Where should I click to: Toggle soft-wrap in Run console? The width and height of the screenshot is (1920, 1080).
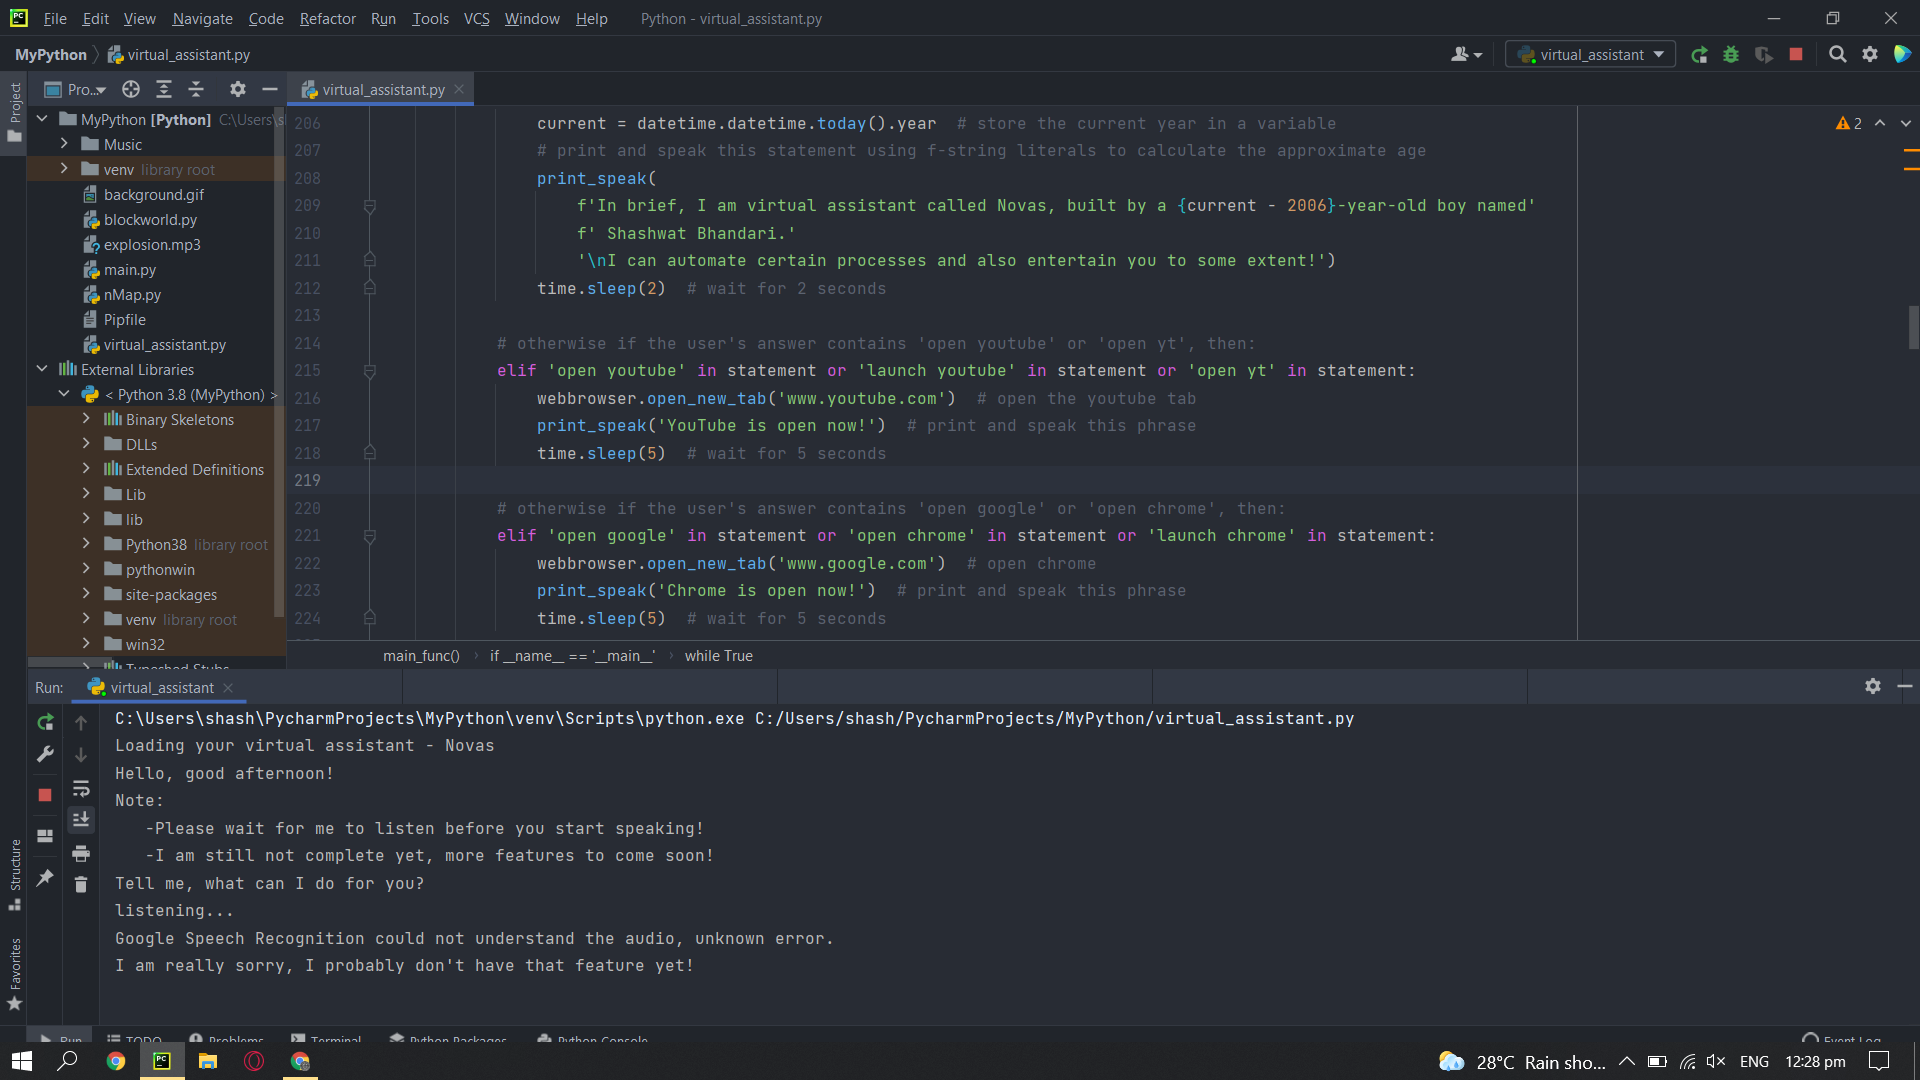coord(81,788)
